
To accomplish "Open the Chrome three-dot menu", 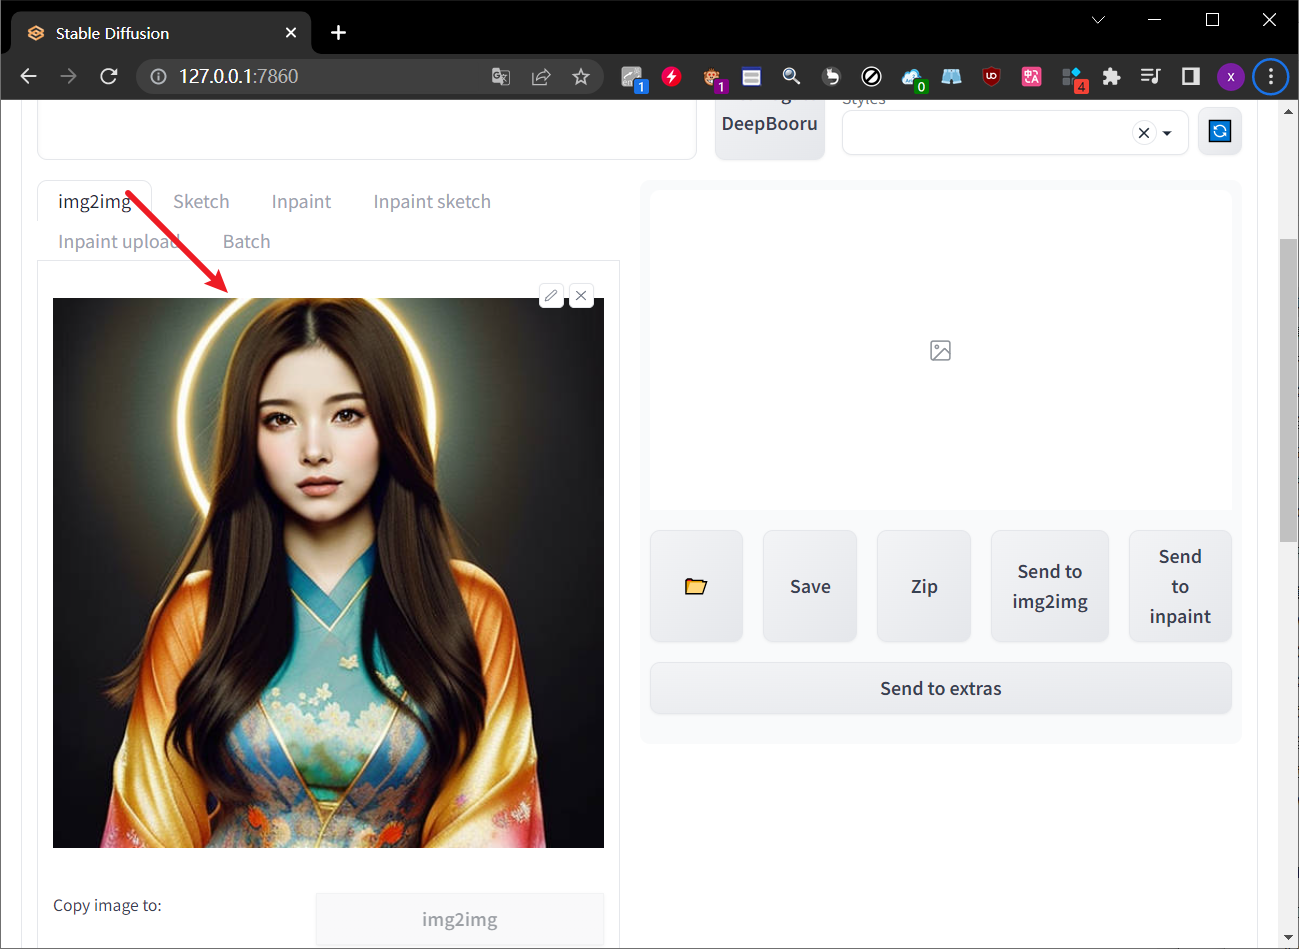I will (x=1271, y=76).
